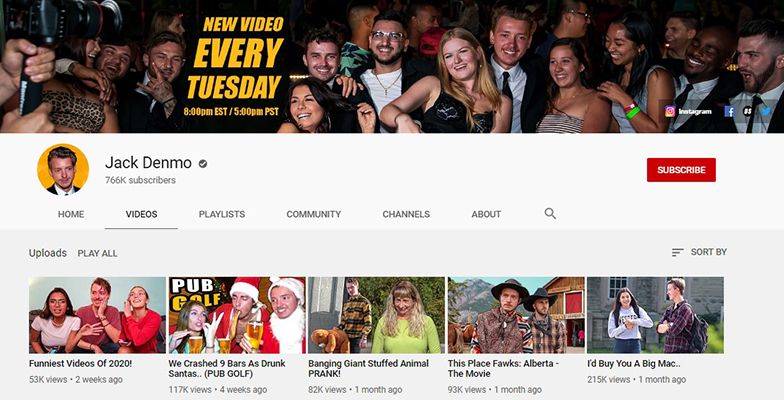Select the Channels tab

406,214
